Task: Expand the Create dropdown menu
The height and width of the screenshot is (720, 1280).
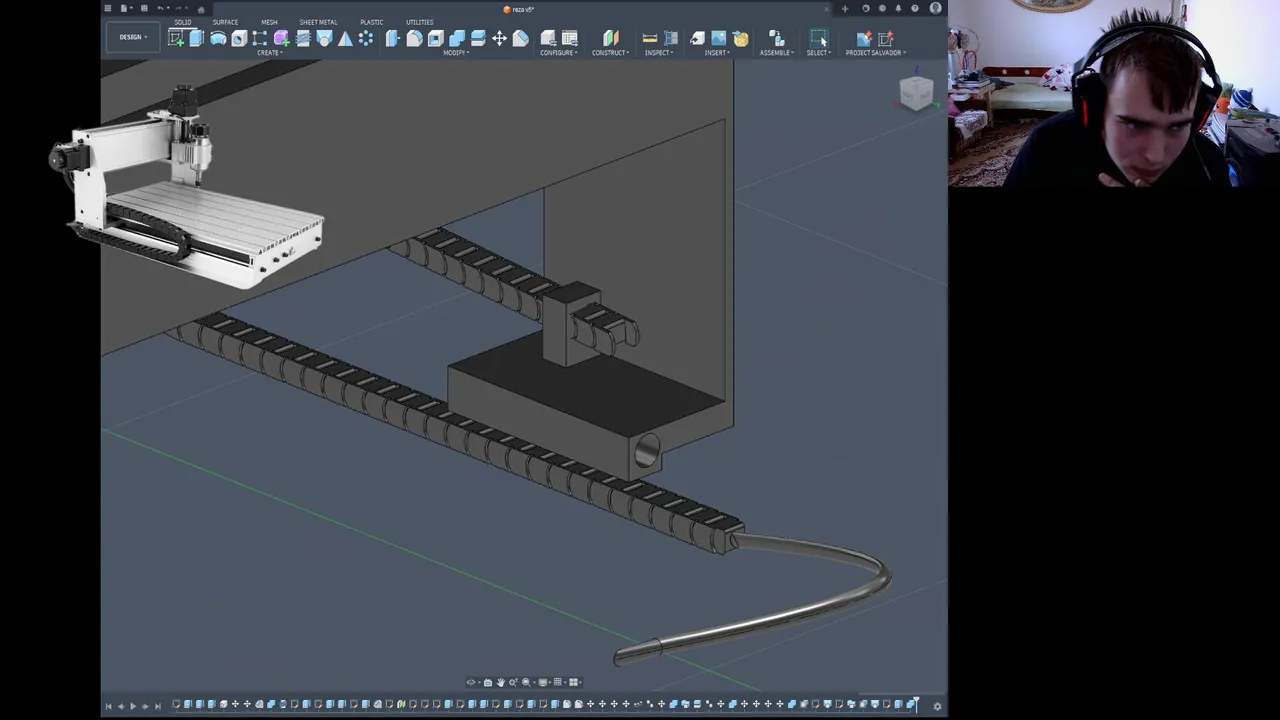Action: point(269,53)
